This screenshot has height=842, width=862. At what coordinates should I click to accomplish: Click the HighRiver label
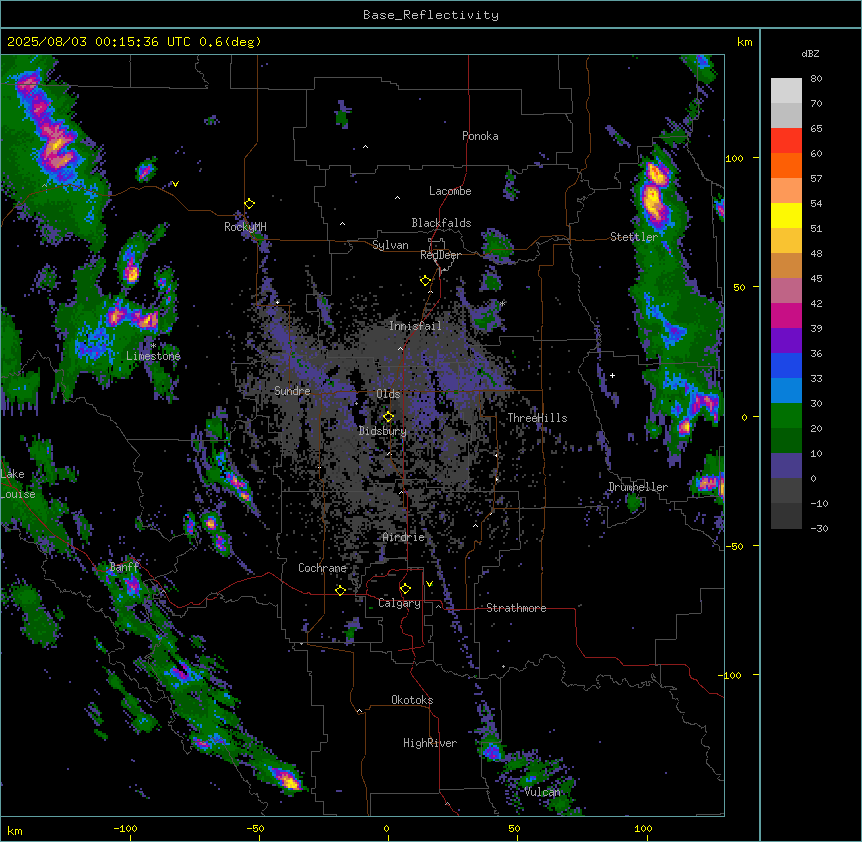tap(430, 743)
